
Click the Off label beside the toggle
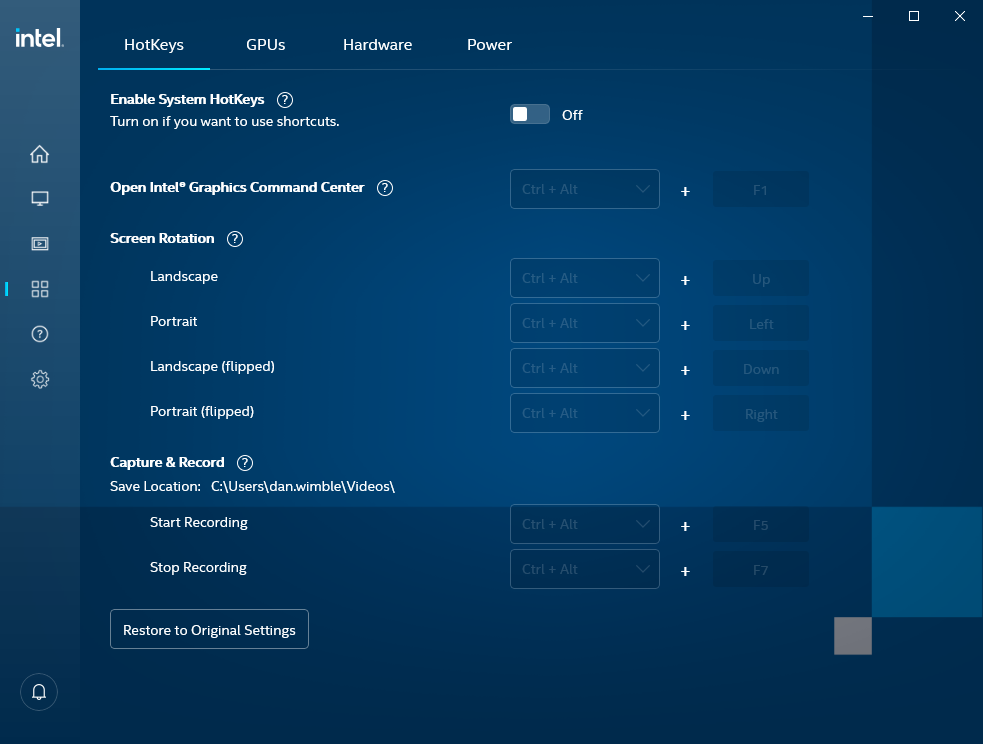click(x=572, y=115)
